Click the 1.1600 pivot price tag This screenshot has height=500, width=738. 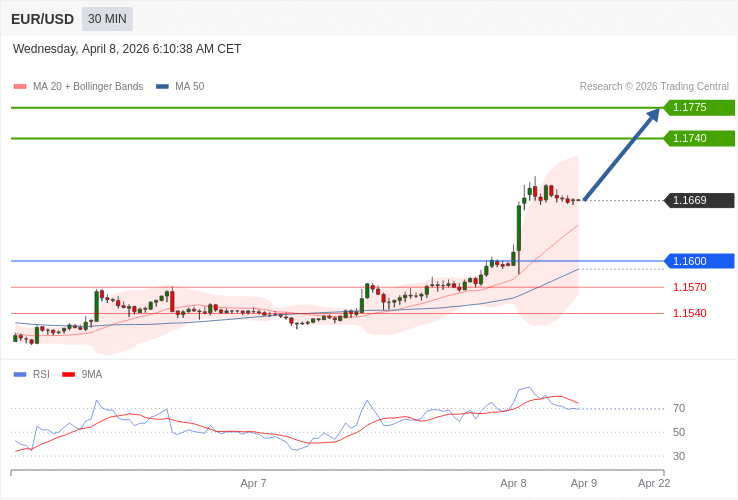click(699, 261)
